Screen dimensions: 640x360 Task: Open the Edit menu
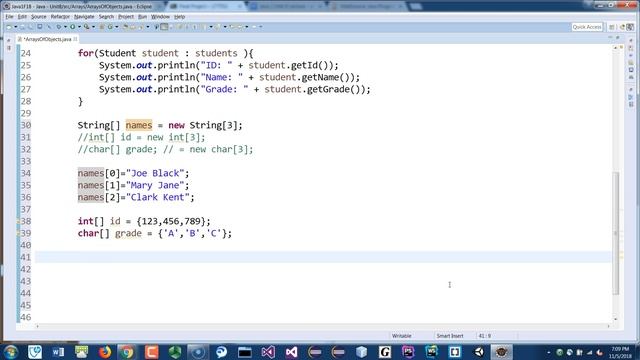[x=22, y=17]
